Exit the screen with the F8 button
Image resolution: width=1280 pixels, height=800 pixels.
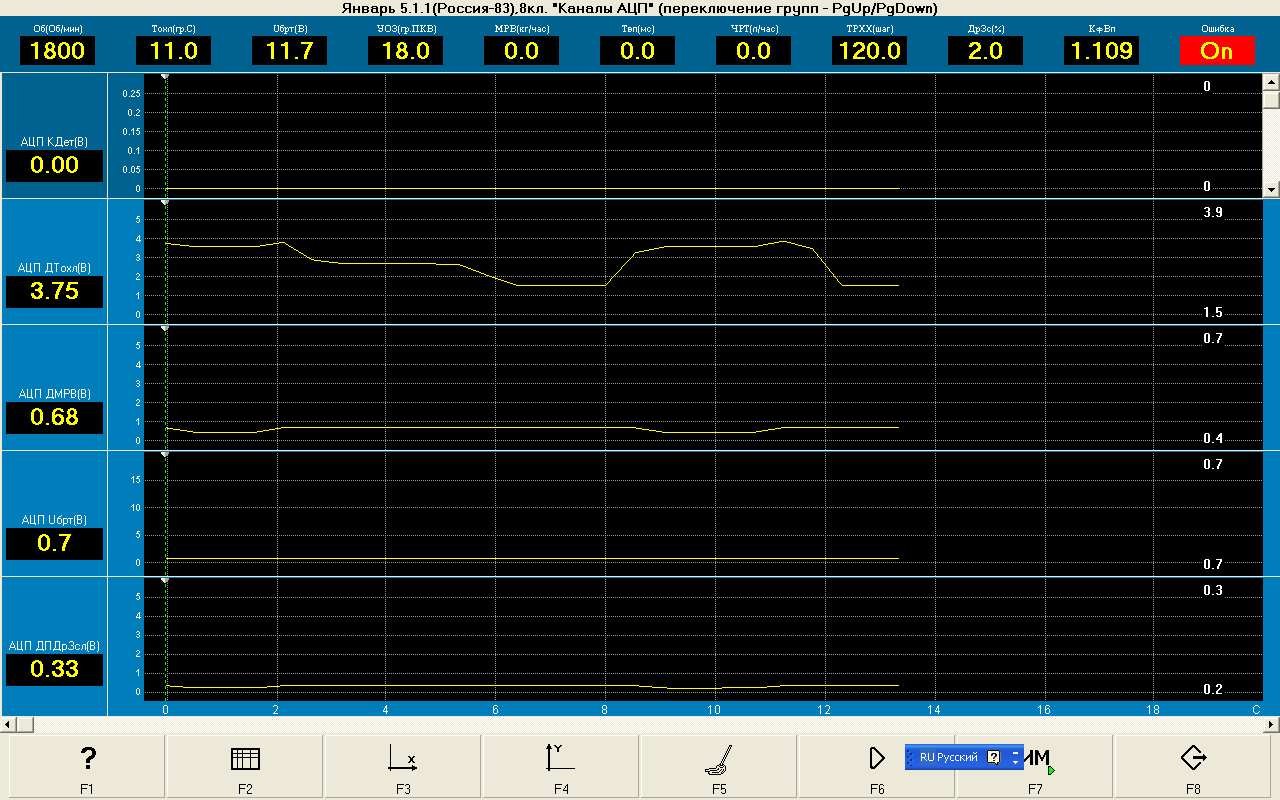1193,768
